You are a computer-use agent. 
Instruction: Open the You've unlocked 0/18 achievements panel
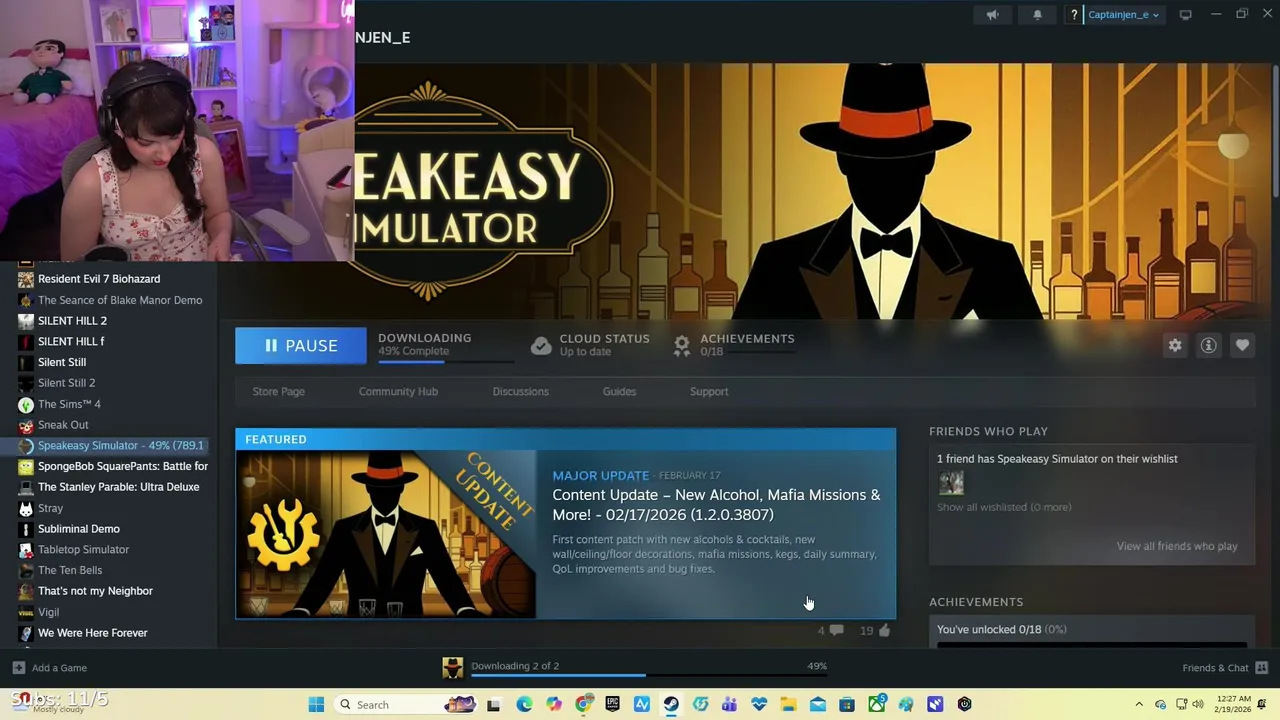pos(1091,630)
